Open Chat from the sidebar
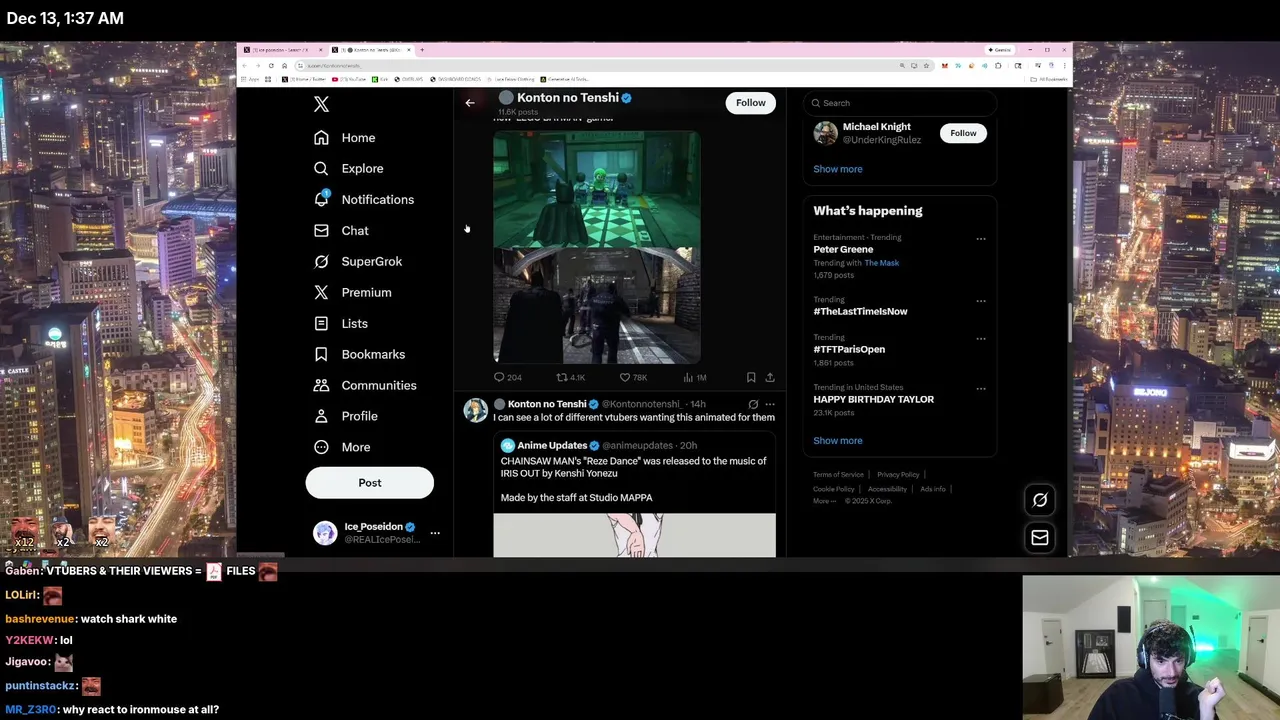 click(341, 231)
